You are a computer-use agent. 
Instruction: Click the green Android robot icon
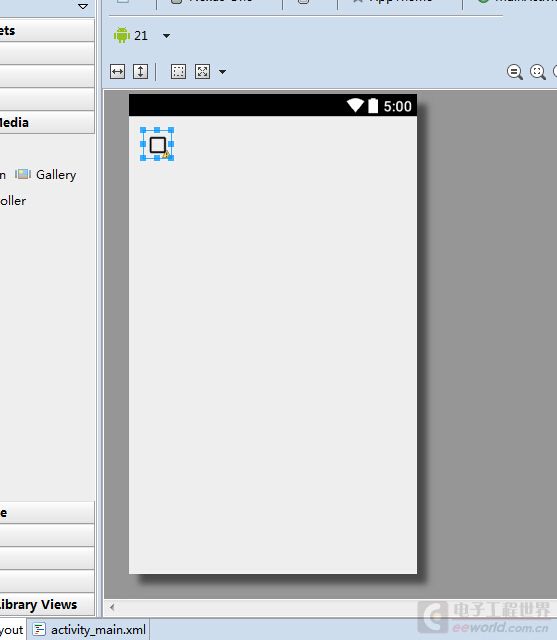(122, 36)
